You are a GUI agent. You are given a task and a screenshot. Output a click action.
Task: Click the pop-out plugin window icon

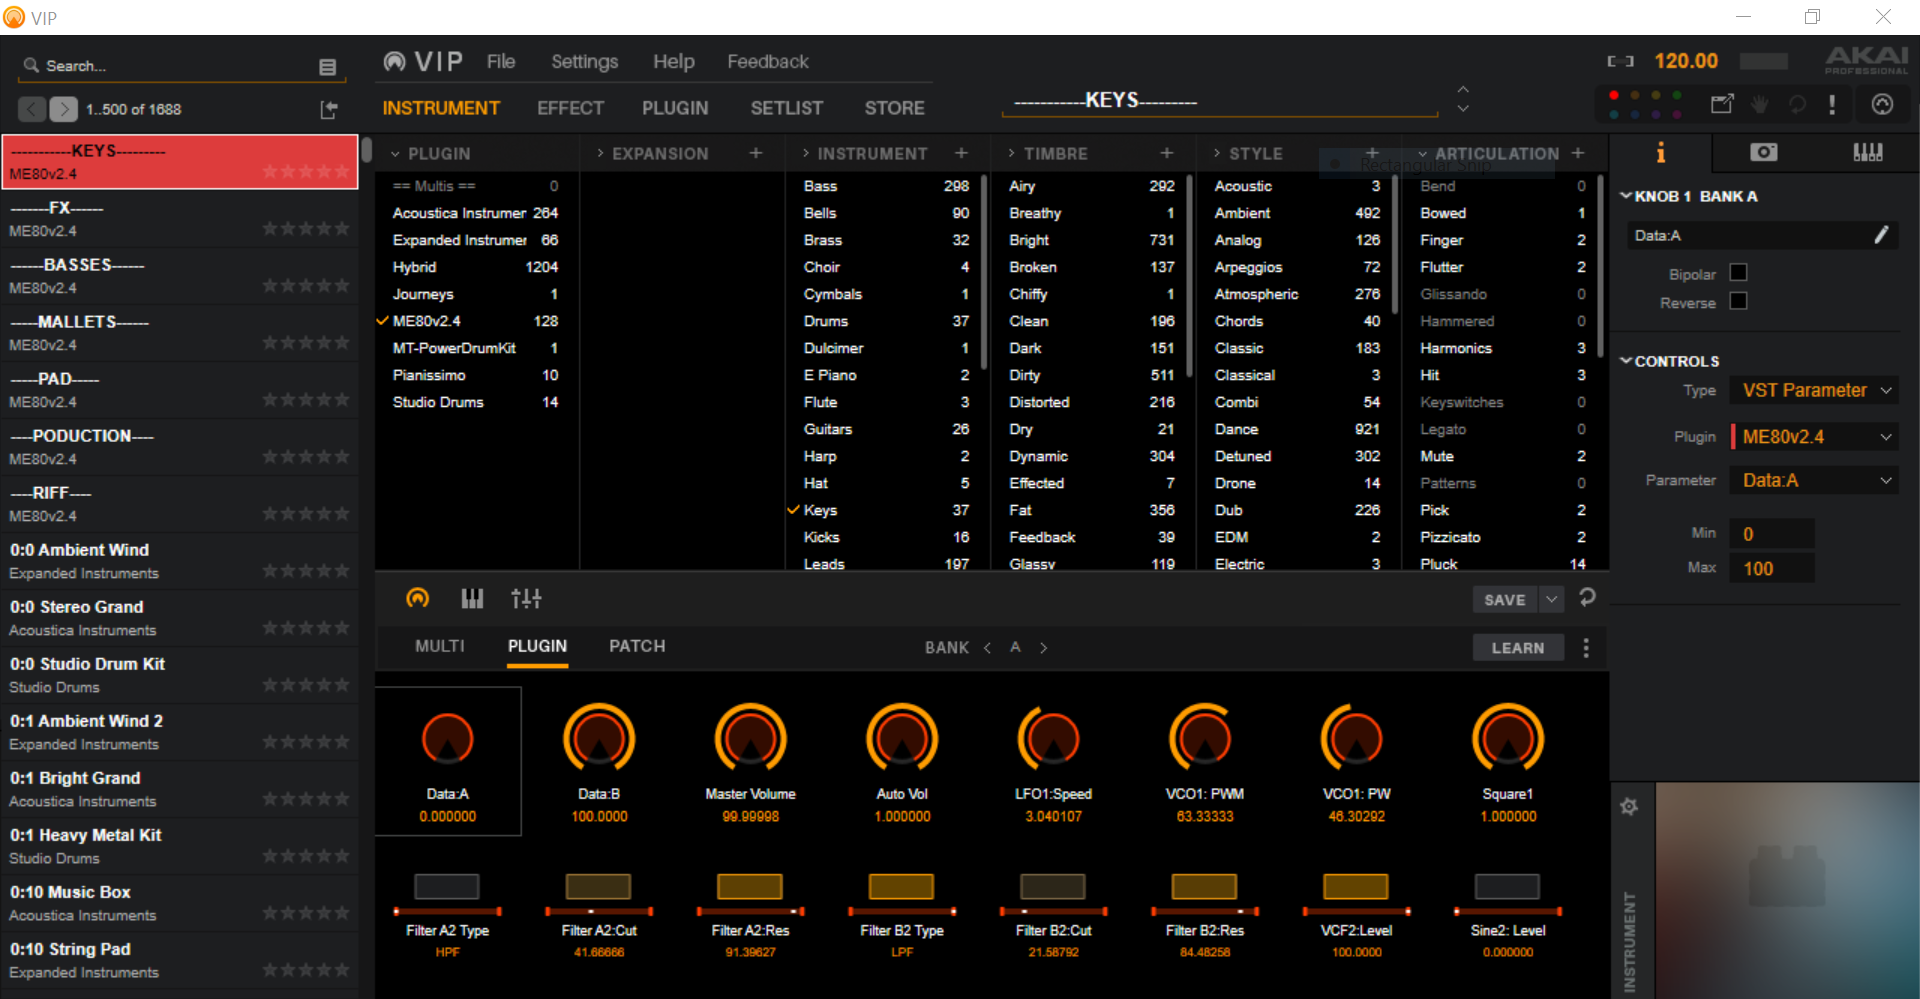pos(1722,104)
